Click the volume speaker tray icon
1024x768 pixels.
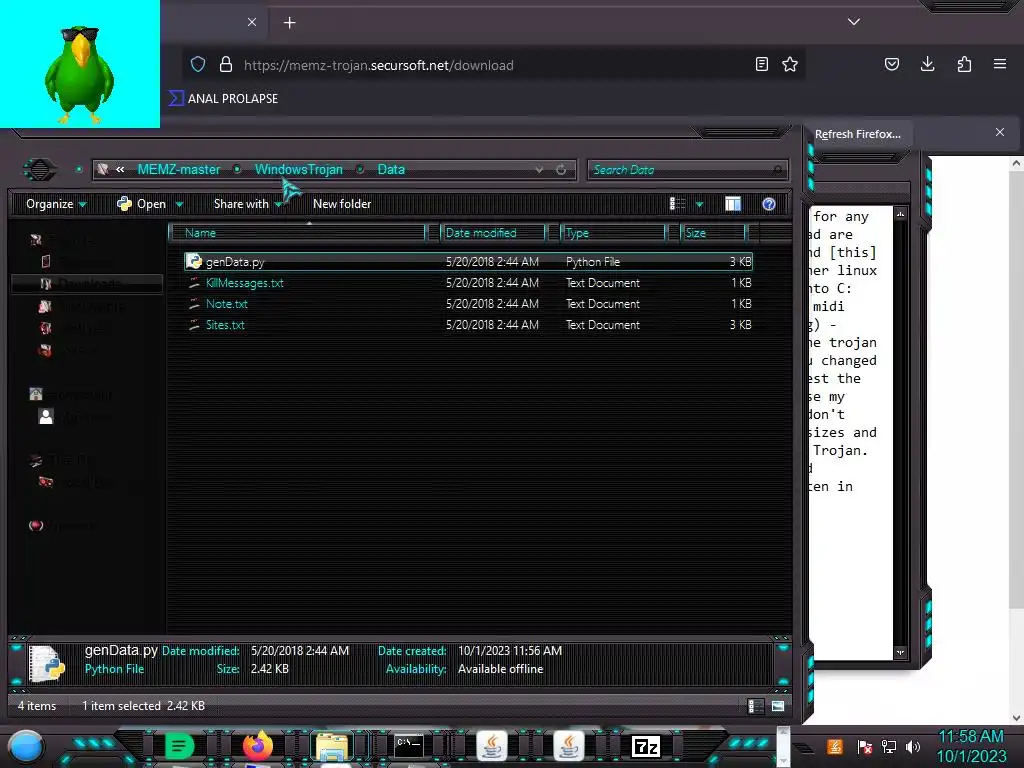[913, 746]
